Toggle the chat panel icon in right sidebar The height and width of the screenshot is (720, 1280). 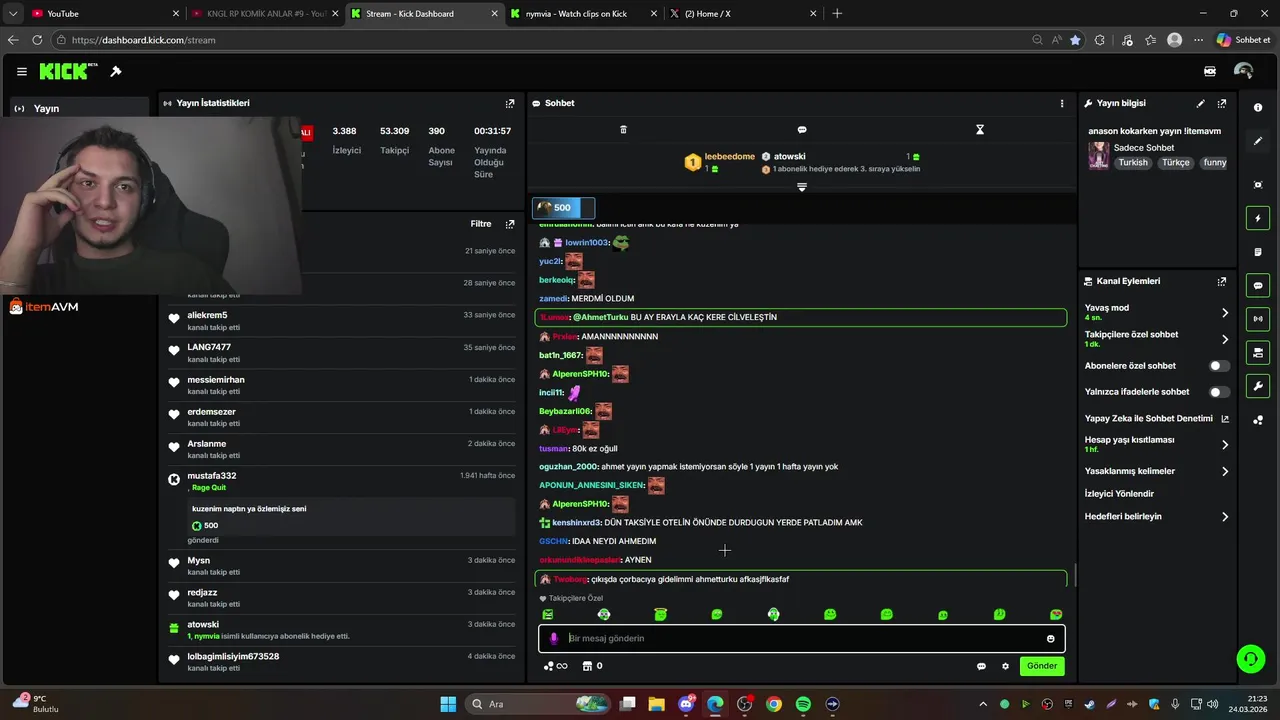point(1258,286)
